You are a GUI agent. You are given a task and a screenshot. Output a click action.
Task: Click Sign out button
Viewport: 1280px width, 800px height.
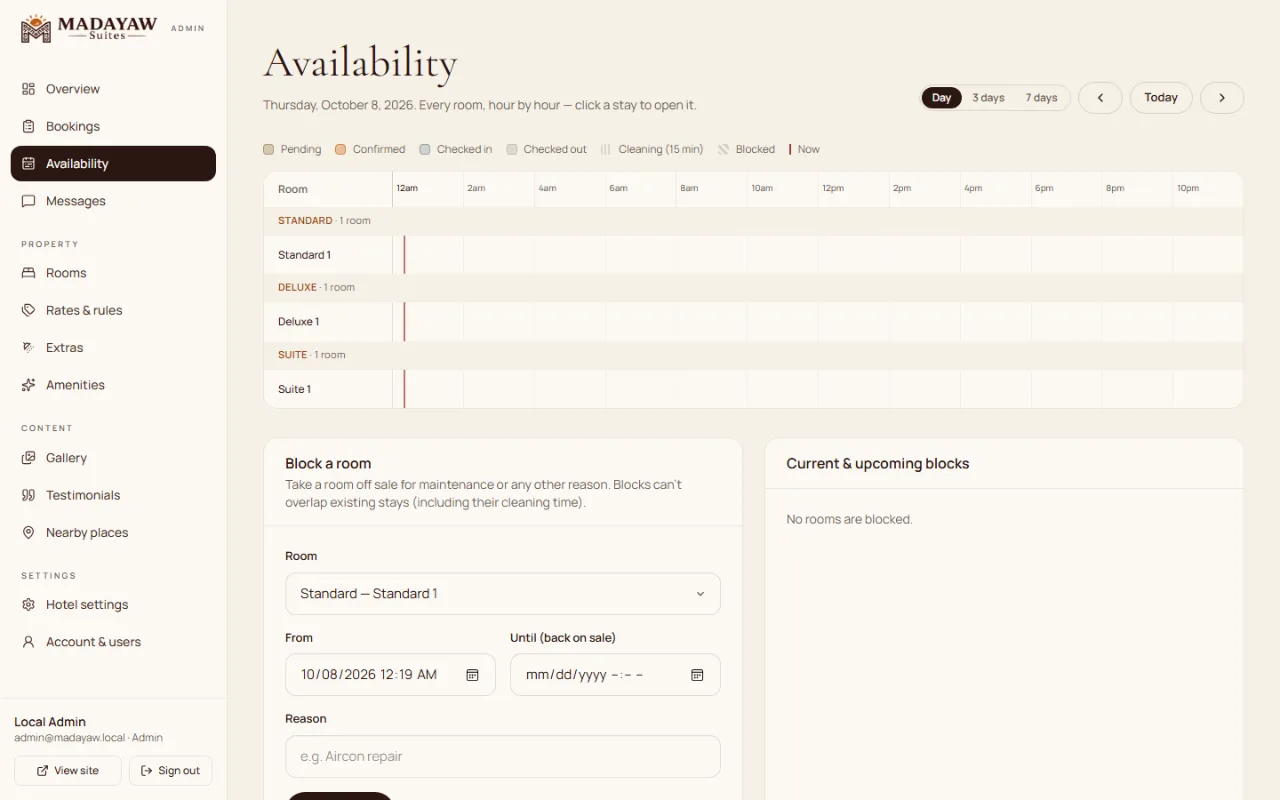(171, 771)
